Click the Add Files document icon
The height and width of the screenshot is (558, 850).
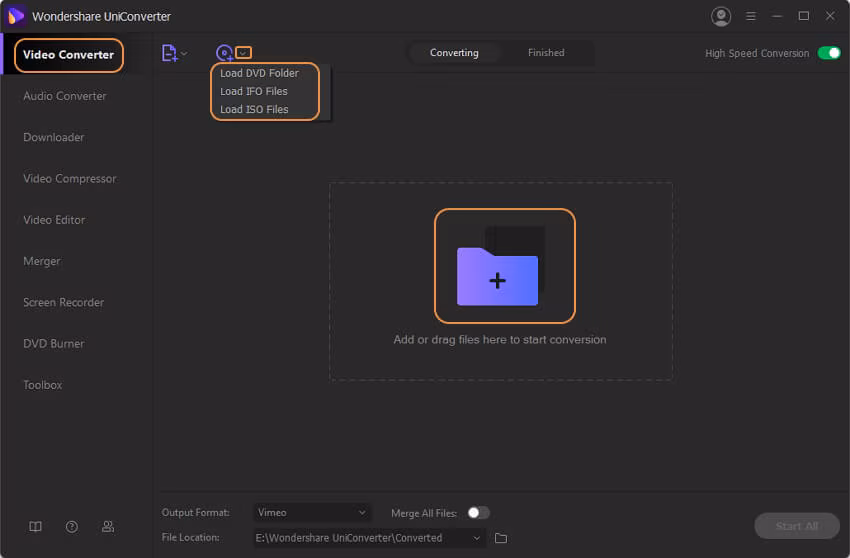[x=170, y=53]
